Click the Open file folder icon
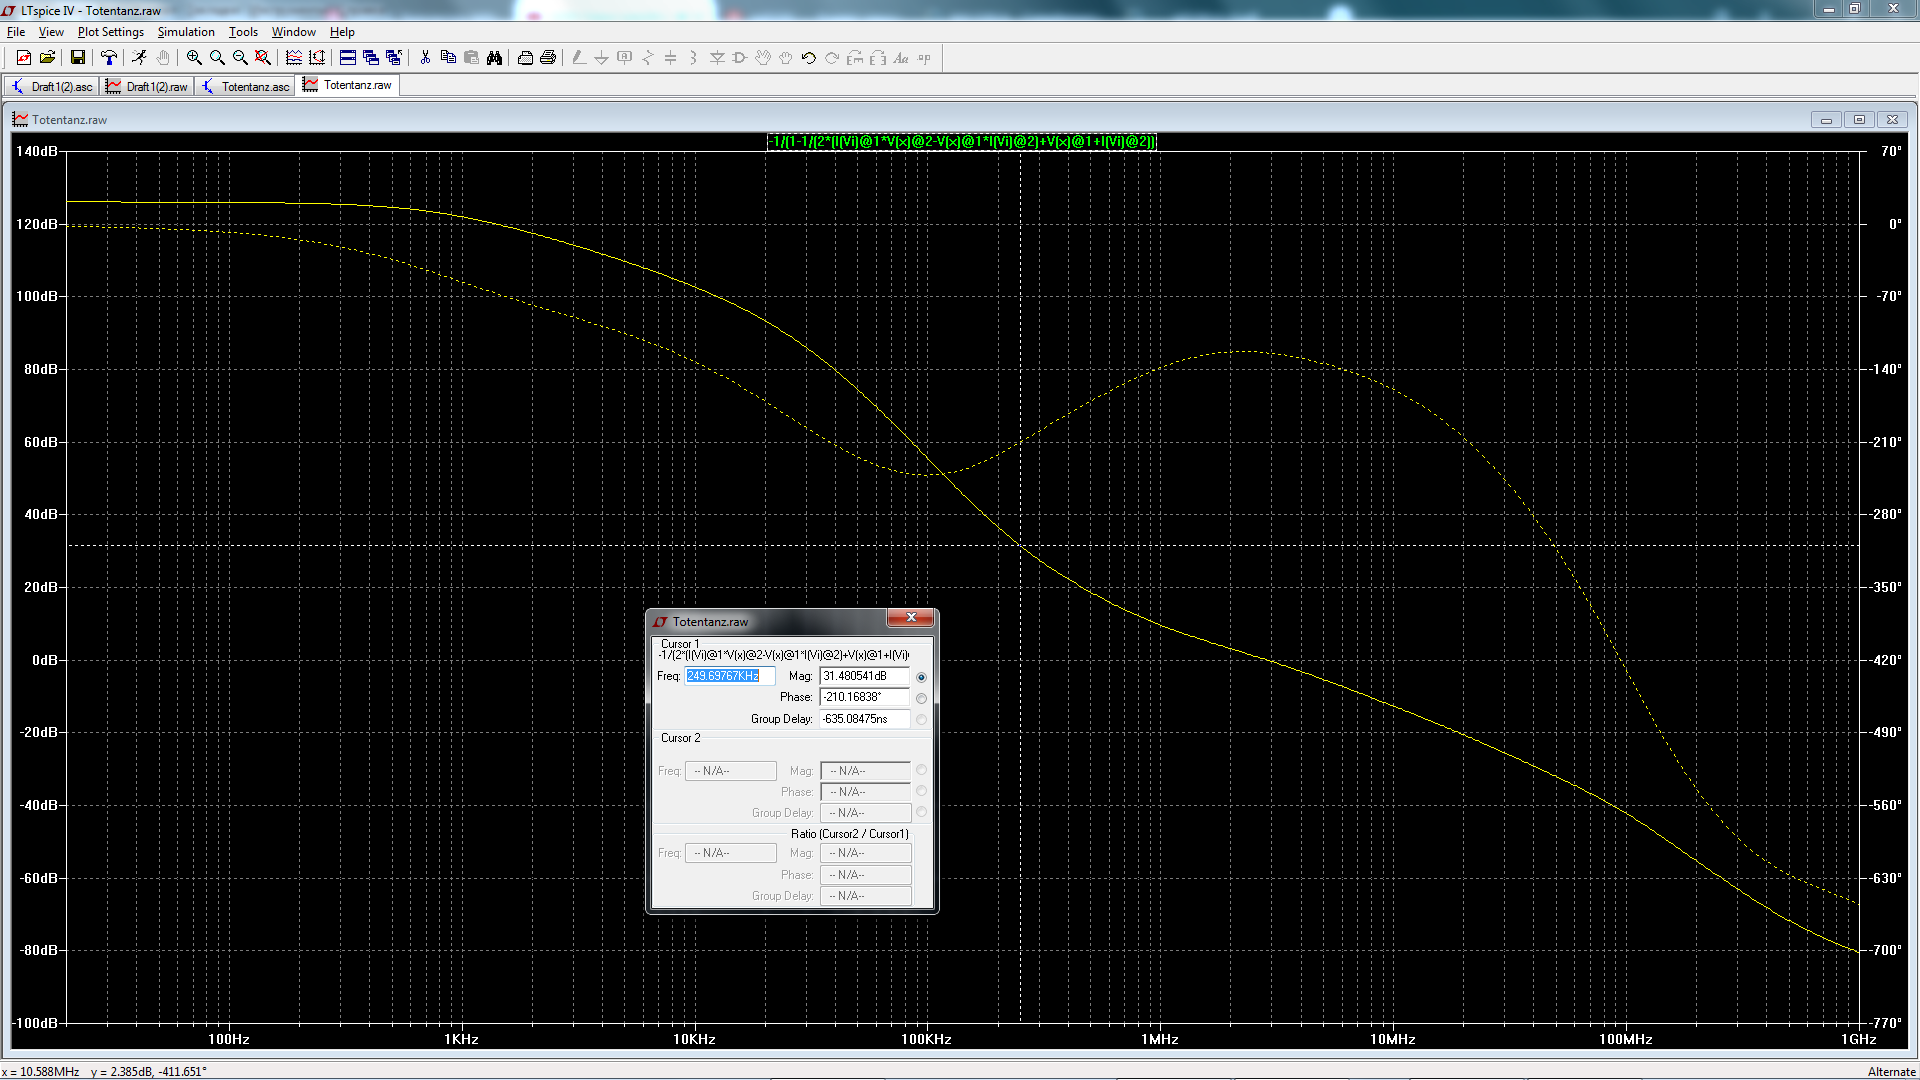 coord(47,58)
